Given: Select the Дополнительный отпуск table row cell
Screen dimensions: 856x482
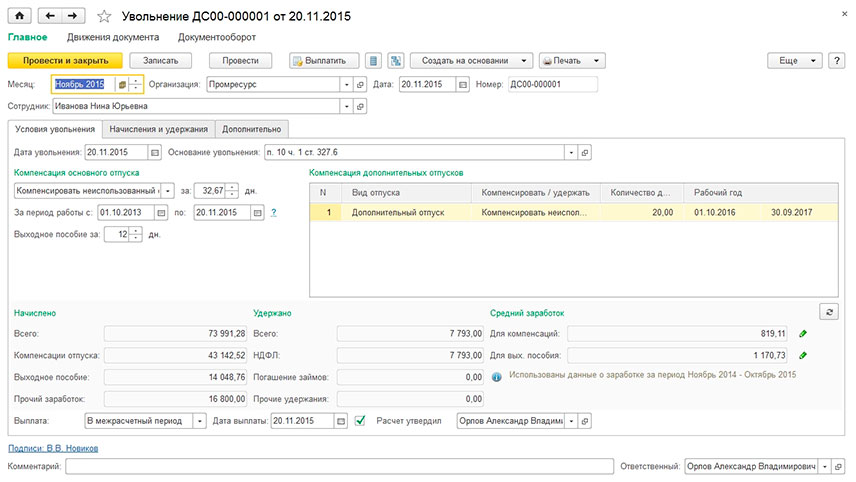Looking at the screenshot, I should (x=406, y=212).
